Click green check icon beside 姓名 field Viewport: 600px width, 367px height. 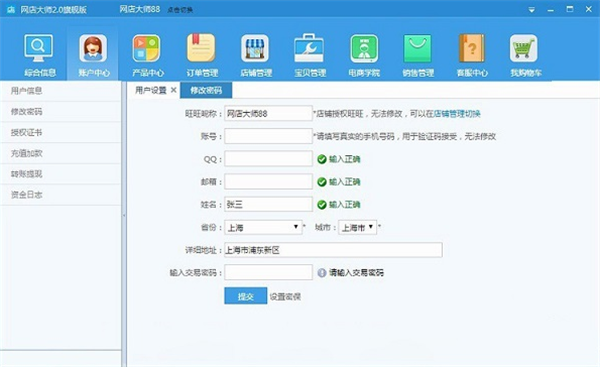click(322, 204)
